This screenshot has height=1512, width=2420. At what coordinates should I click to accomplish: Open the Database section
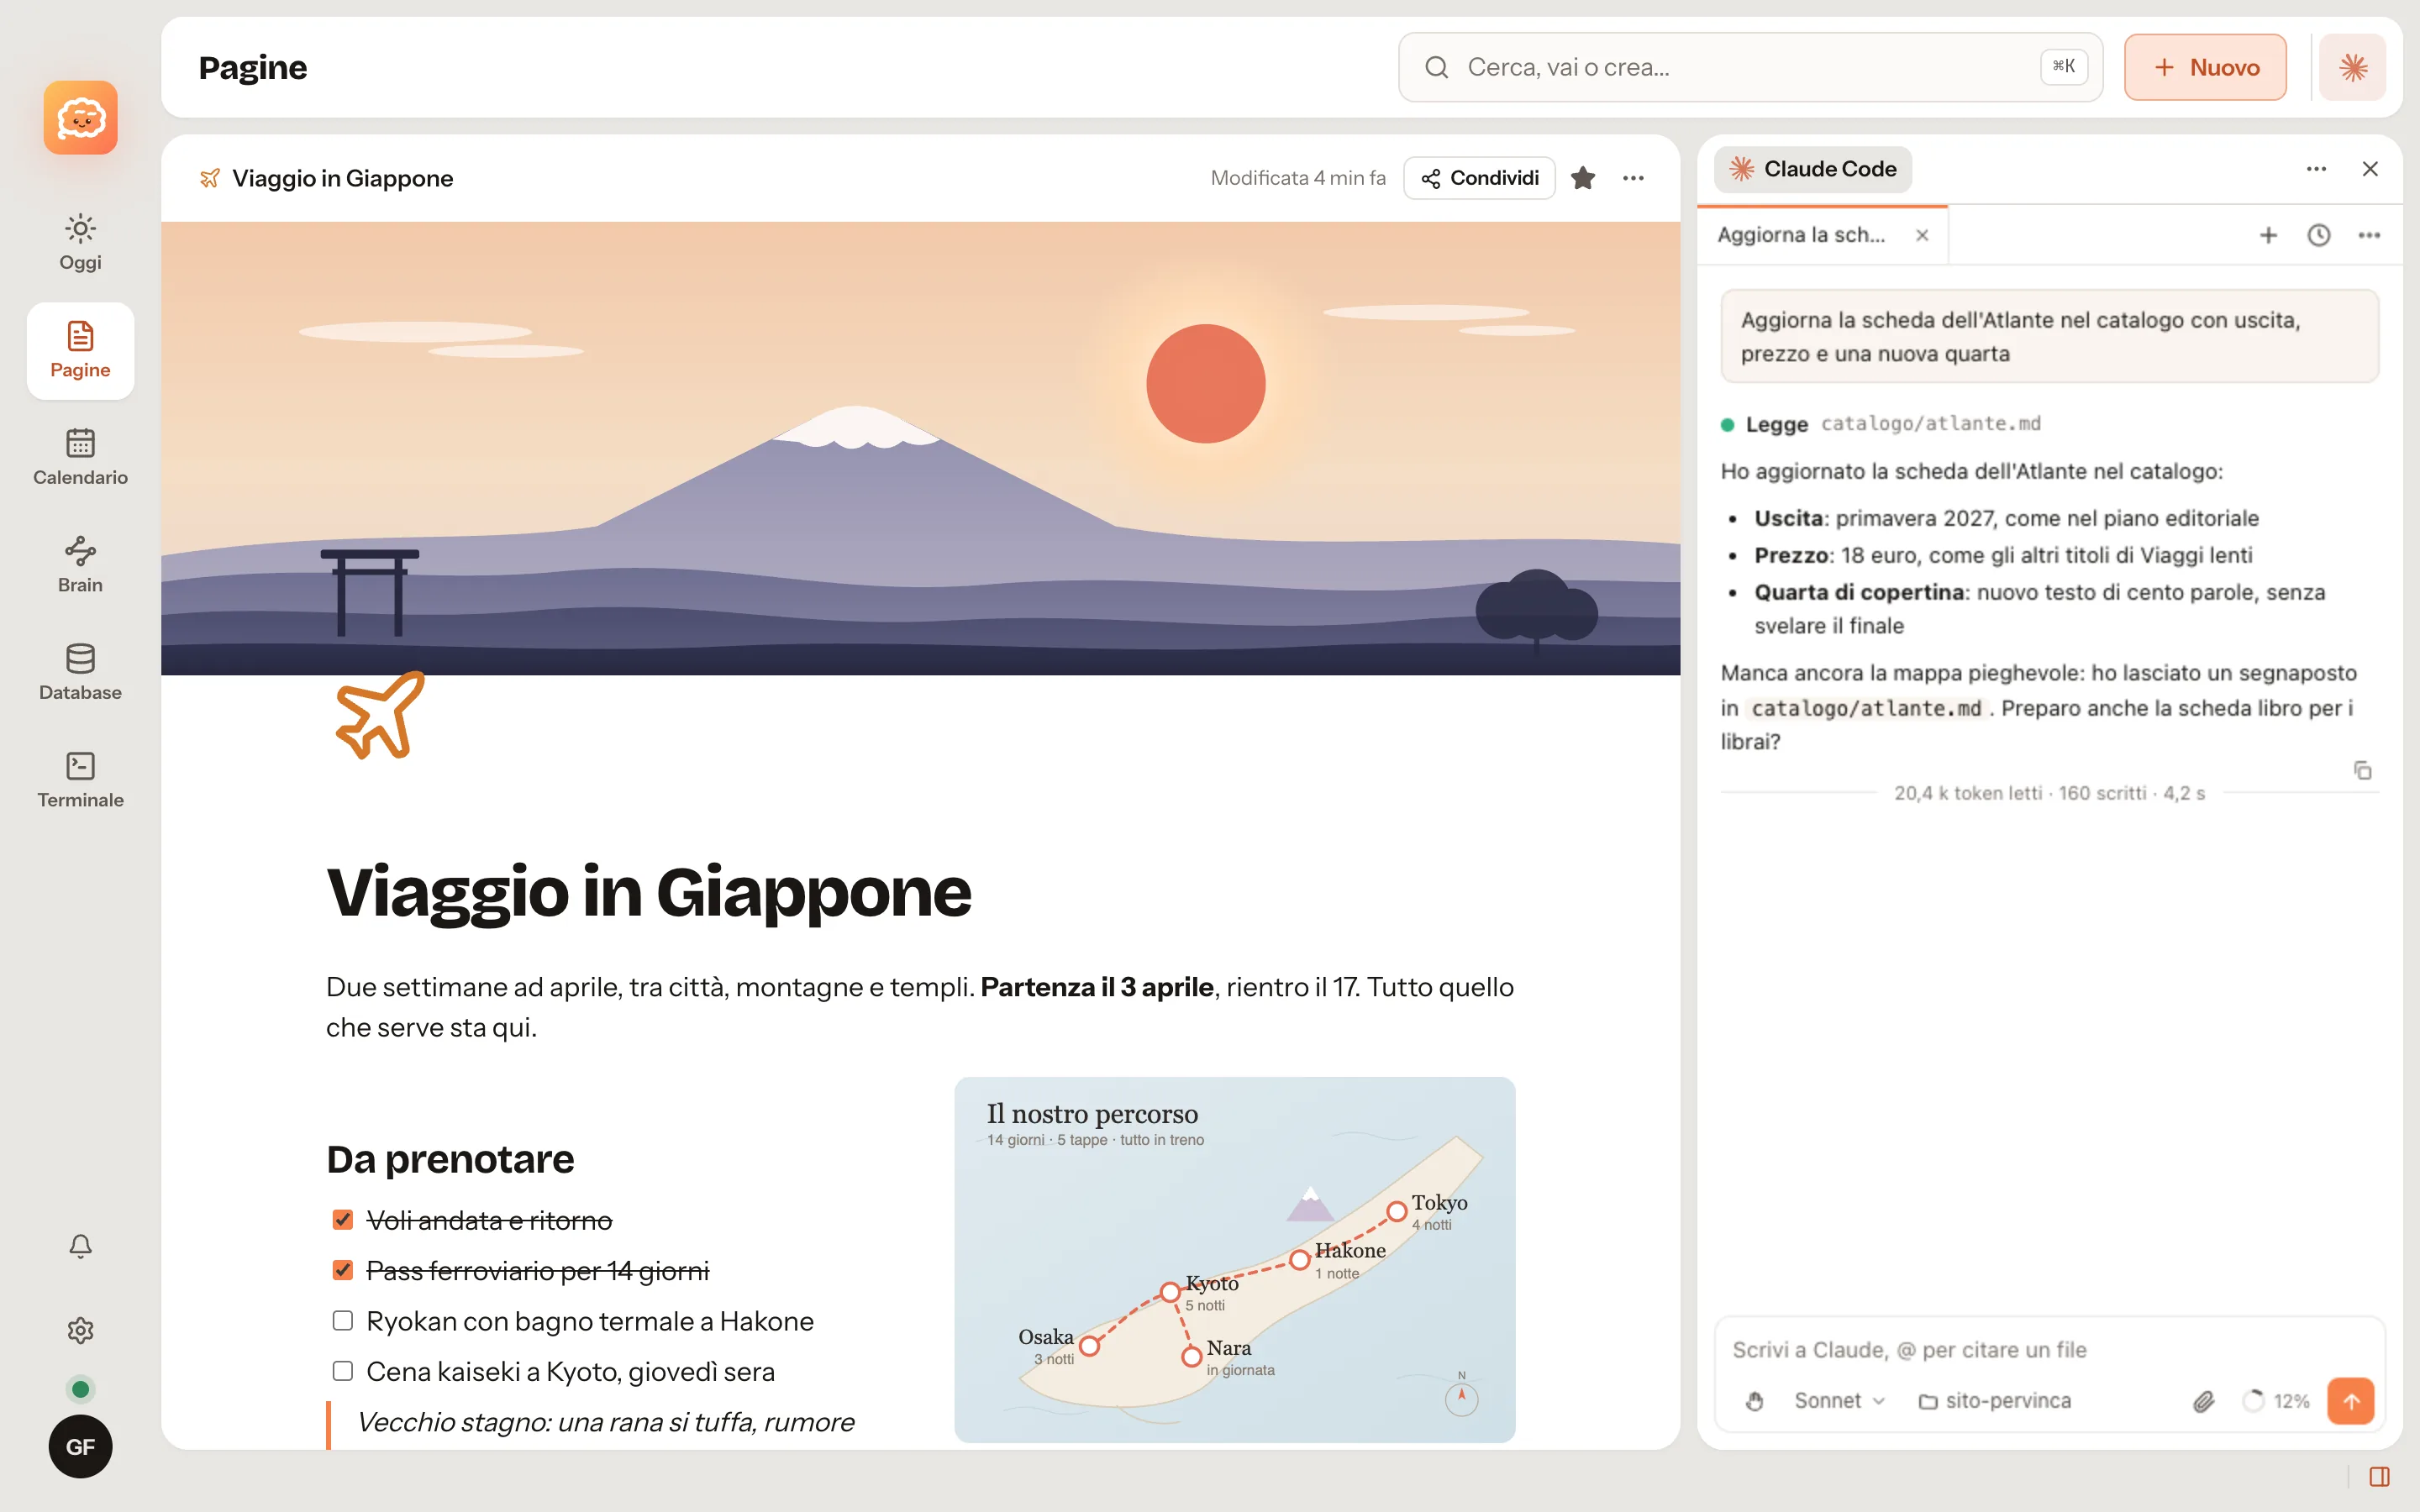(x=80, y=672)
